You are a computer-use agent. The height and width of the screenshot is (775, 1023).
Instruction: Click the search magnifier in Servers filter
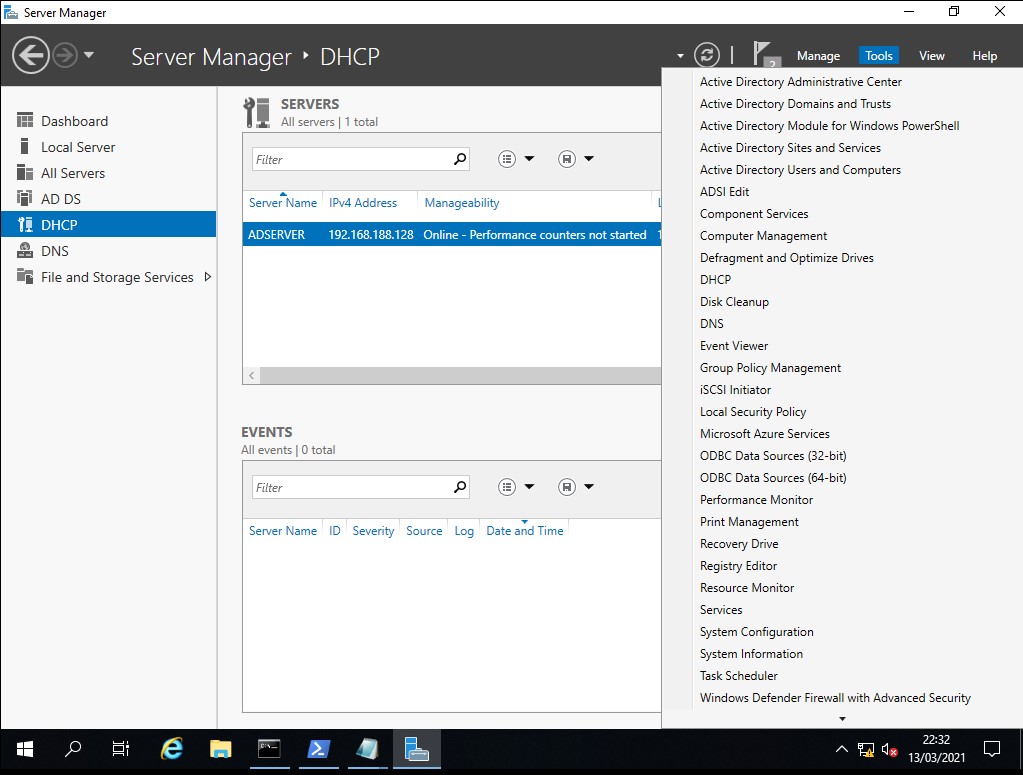pyautogui.click(x=460, y=159)
